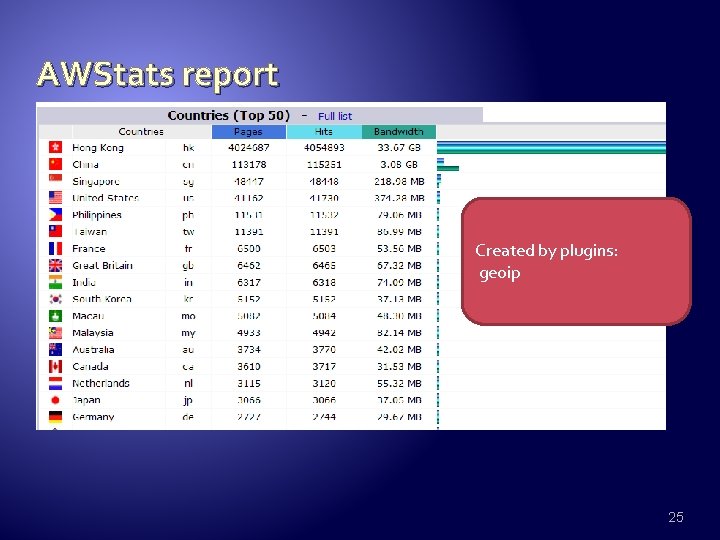Screen dimensions: 720x540
Task: Click the 113178 pages value
Action: [248, 164]
